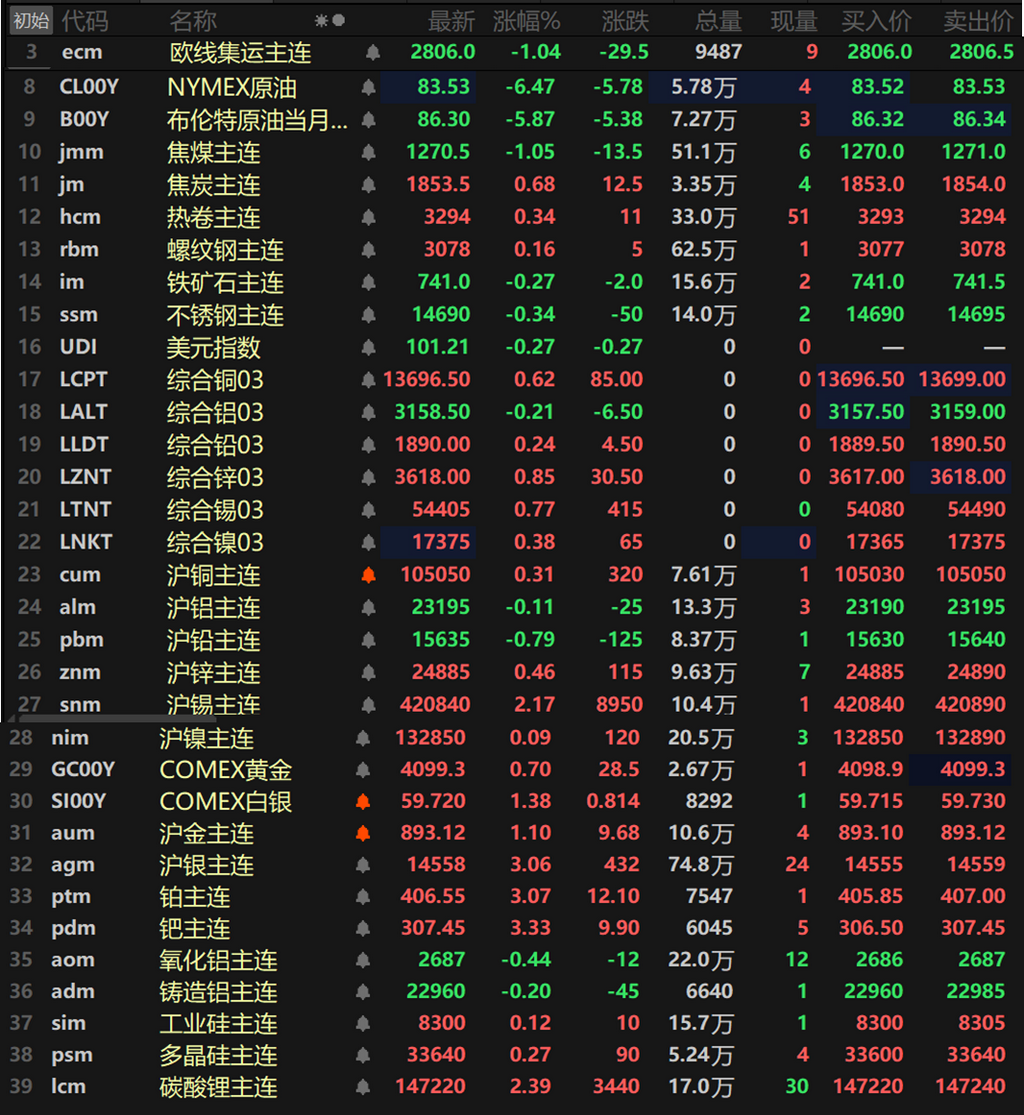This screenshot has width=1024, height=1115.
Task: Click the bell icon for 沪锌主连
Action: [368, 673]
